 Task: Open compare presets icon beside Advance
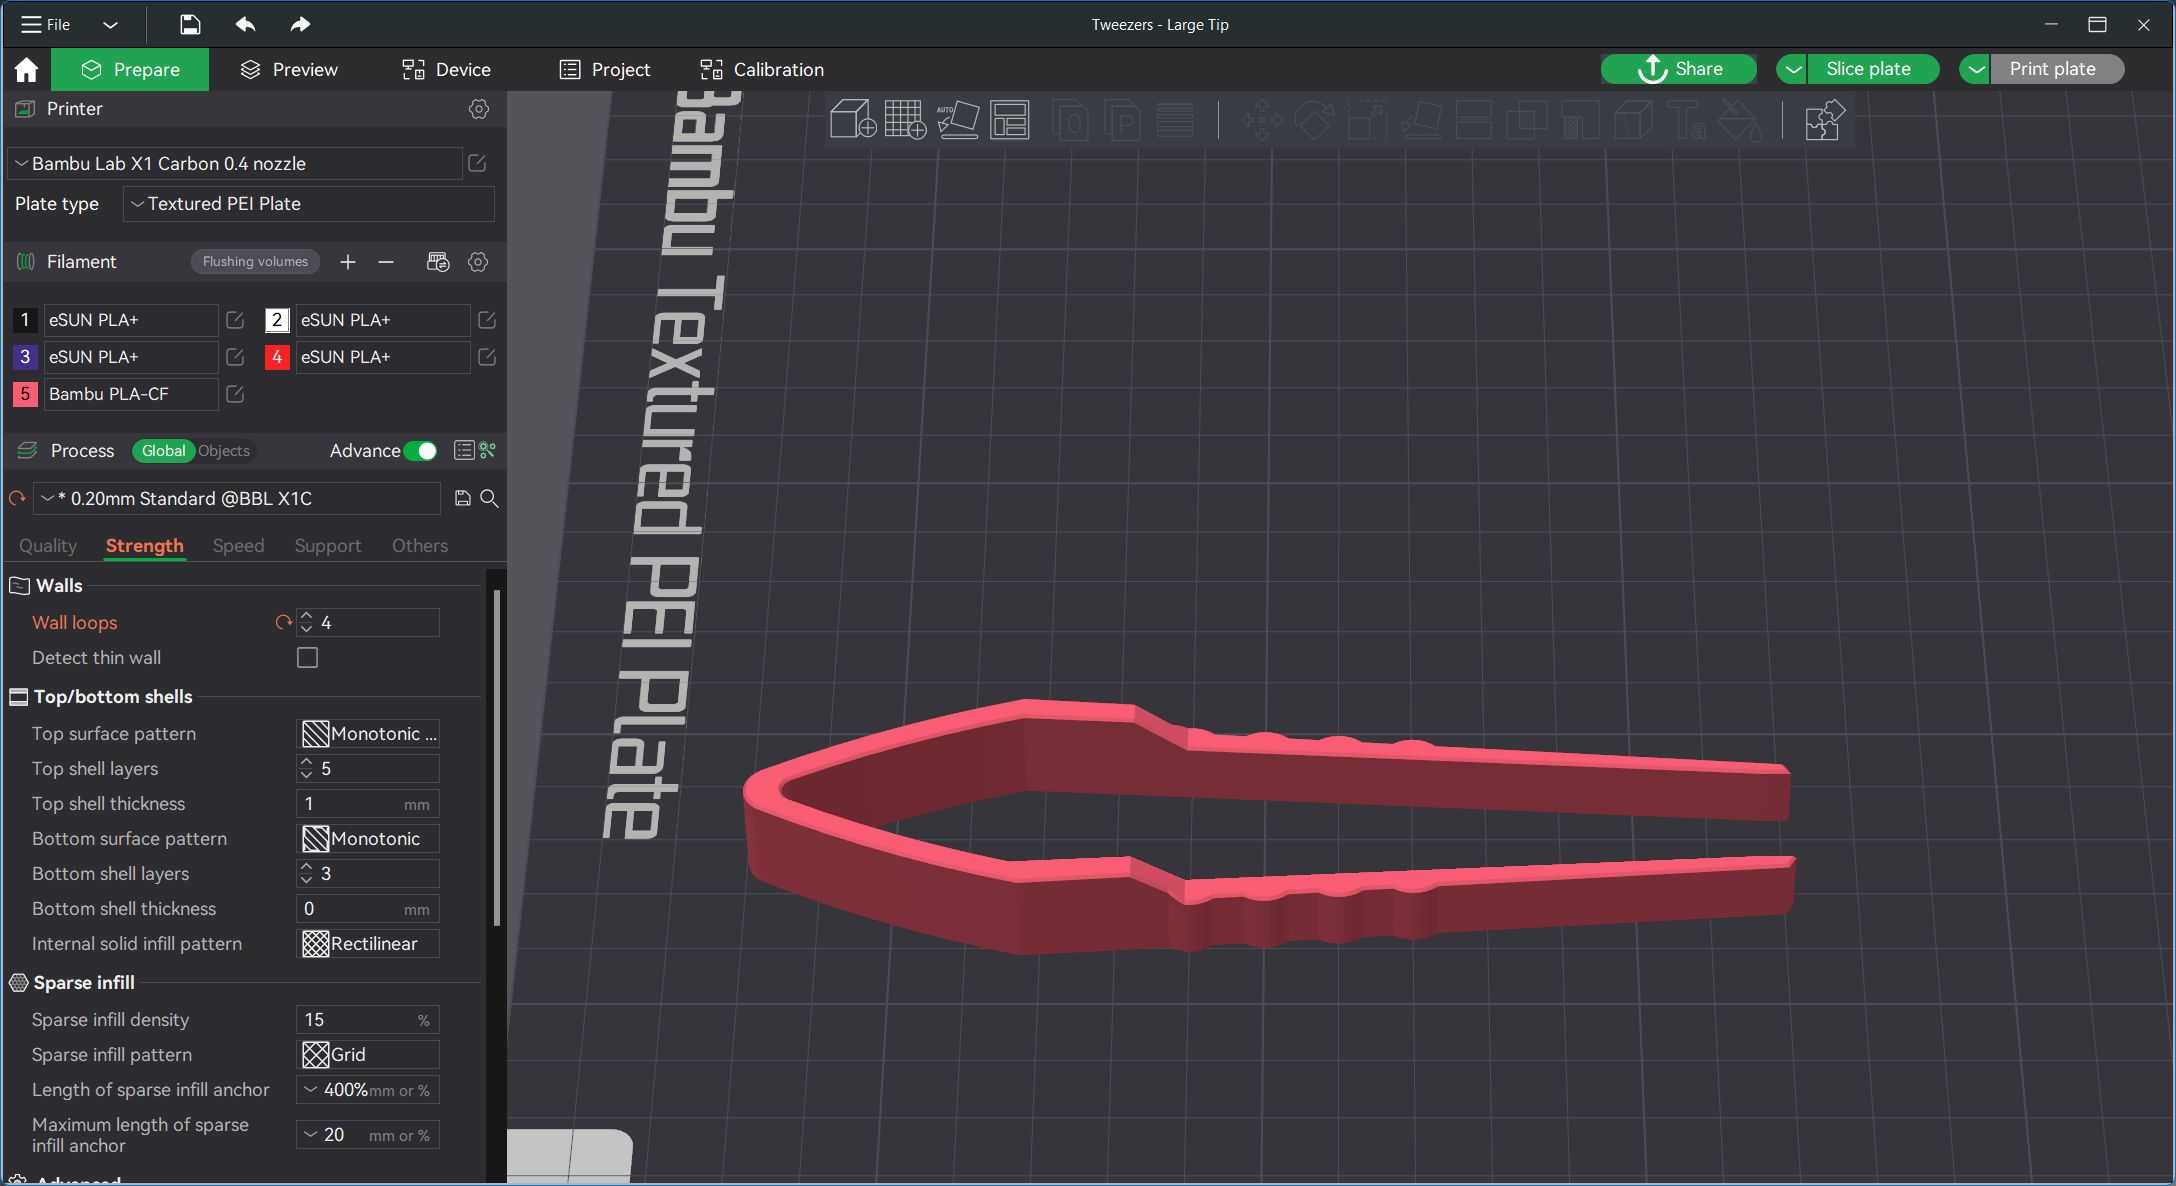488,451
